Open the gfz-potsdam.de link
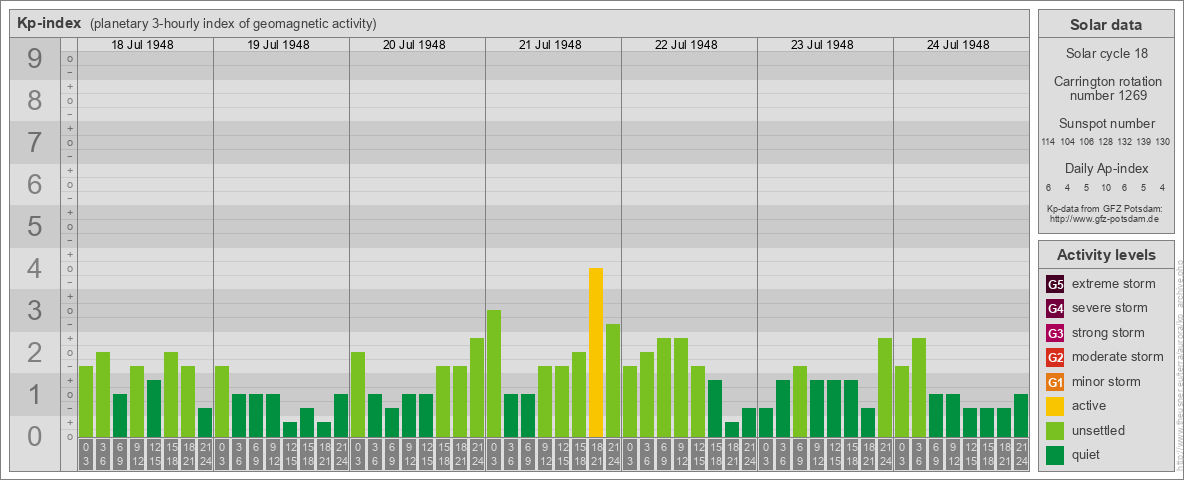This screenshot has width=1184, height=480. (1104, 219)
